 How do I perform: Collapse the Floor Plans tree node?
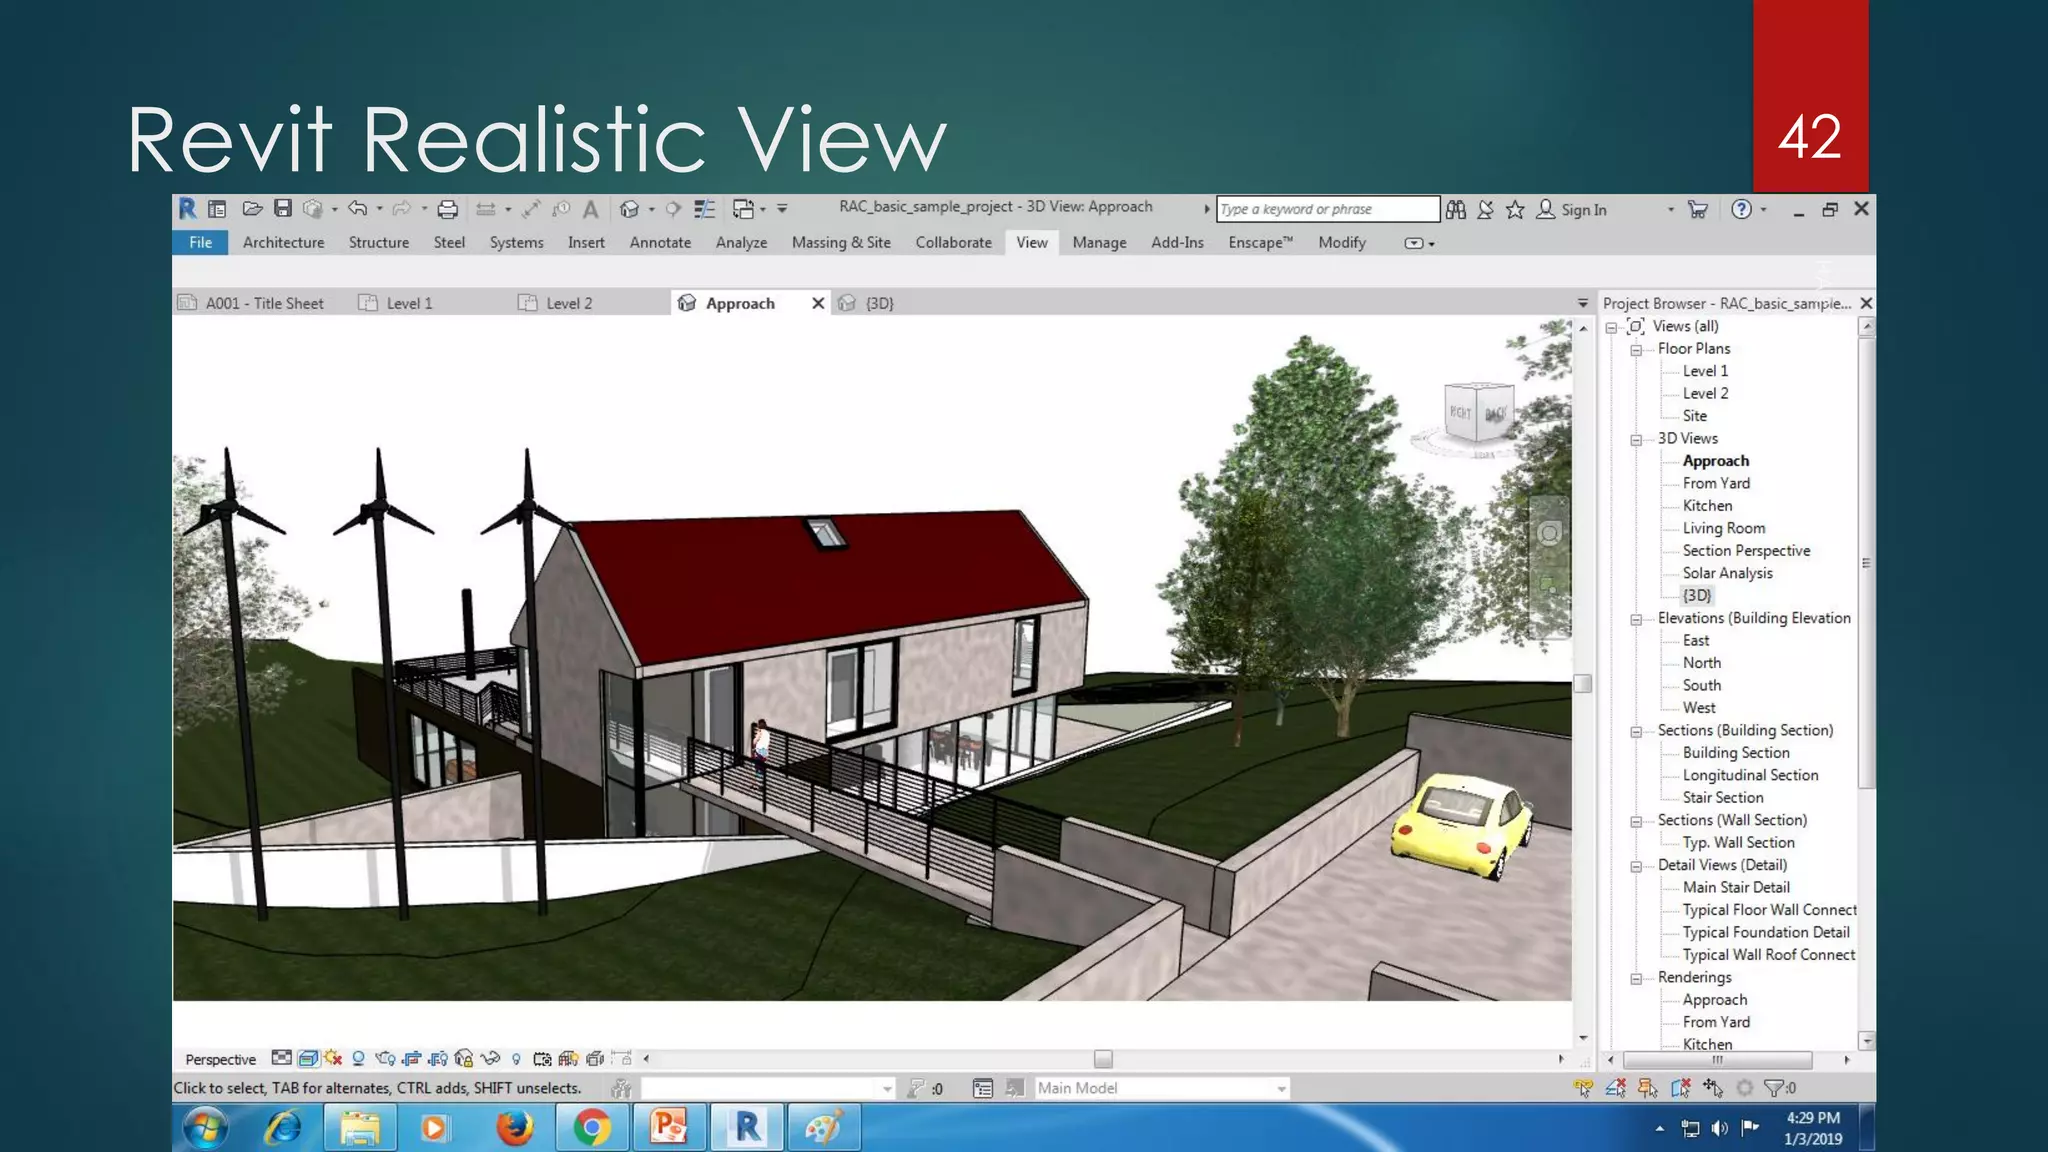click(1636, 350)
